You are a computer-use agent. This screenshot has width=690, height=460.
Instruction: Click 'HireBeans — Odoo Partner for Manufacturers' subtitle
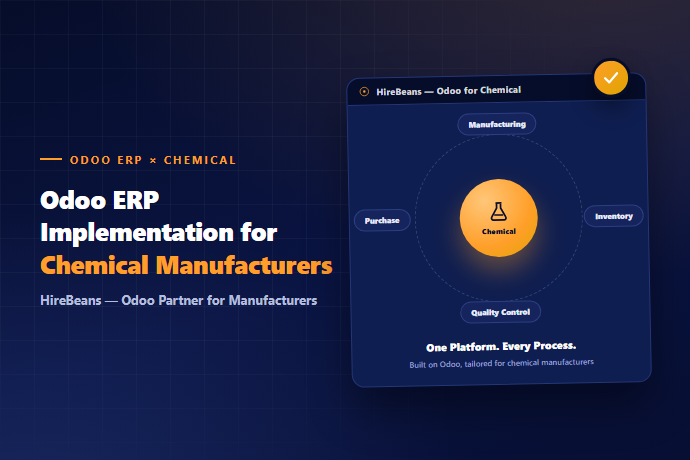click(x=179, y=300)
